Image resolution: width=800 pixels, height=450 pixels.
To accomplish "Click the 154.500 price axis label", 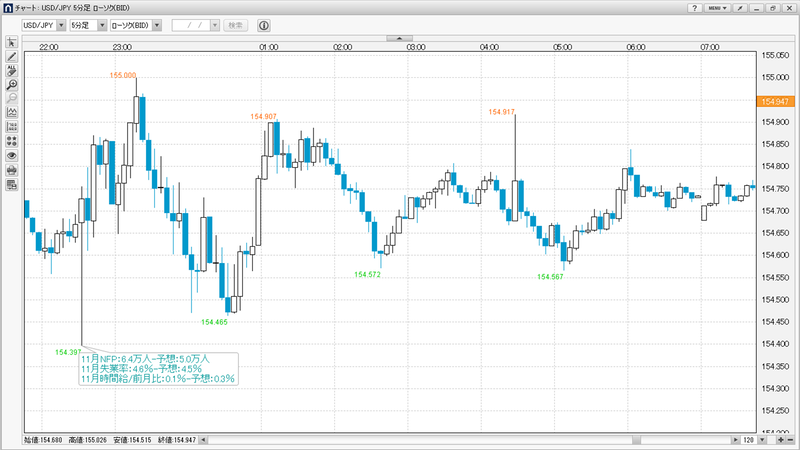I will [775, 299].
